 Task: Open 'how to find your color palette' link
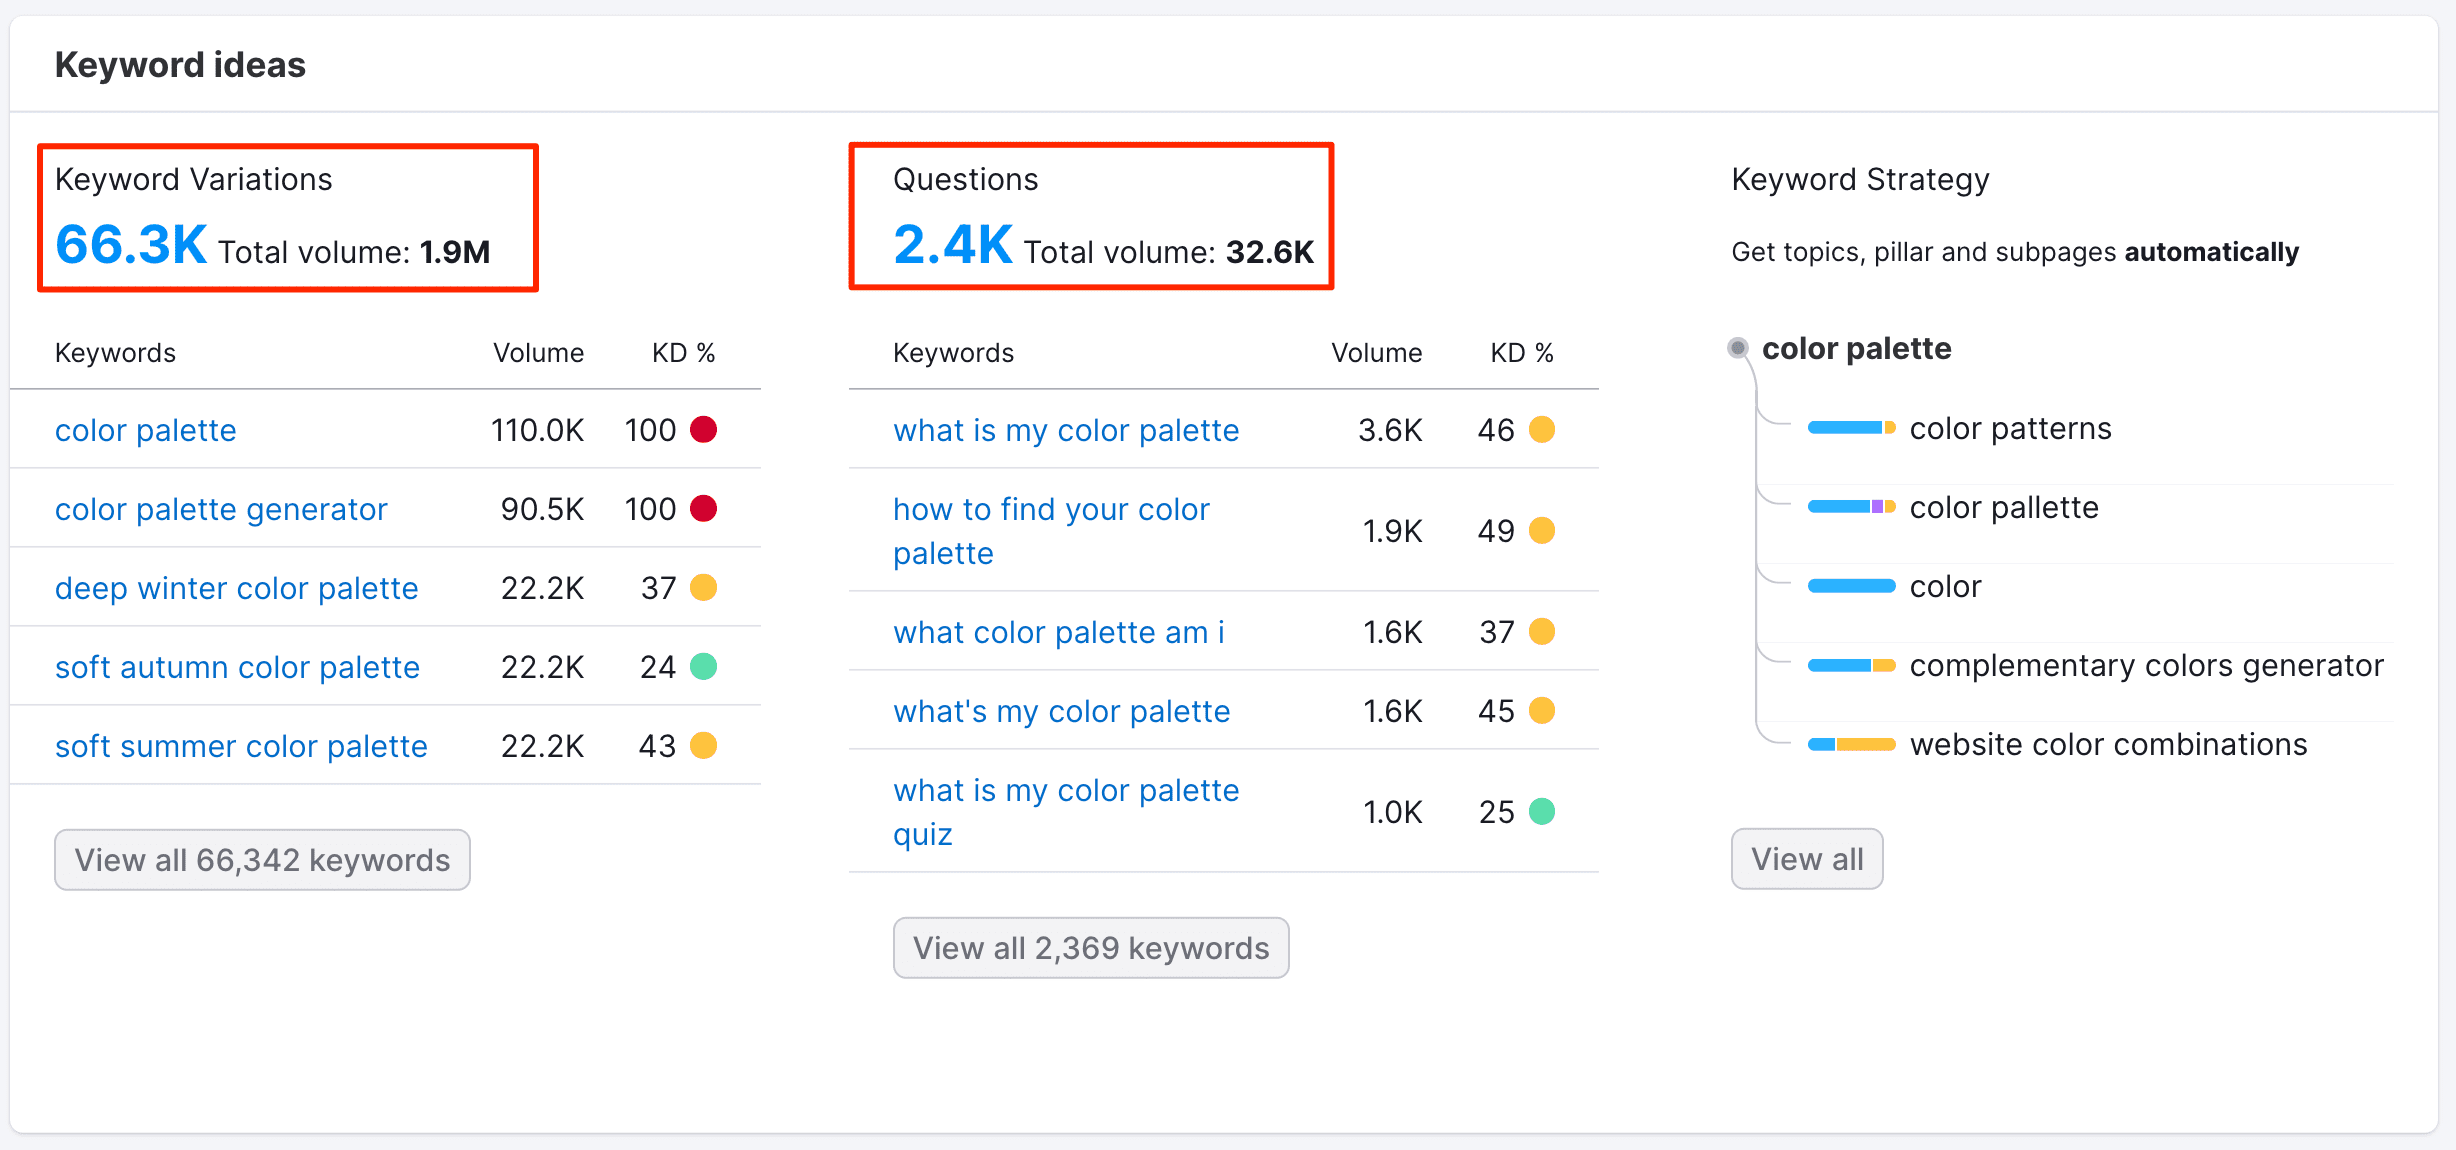point(1051,531)
